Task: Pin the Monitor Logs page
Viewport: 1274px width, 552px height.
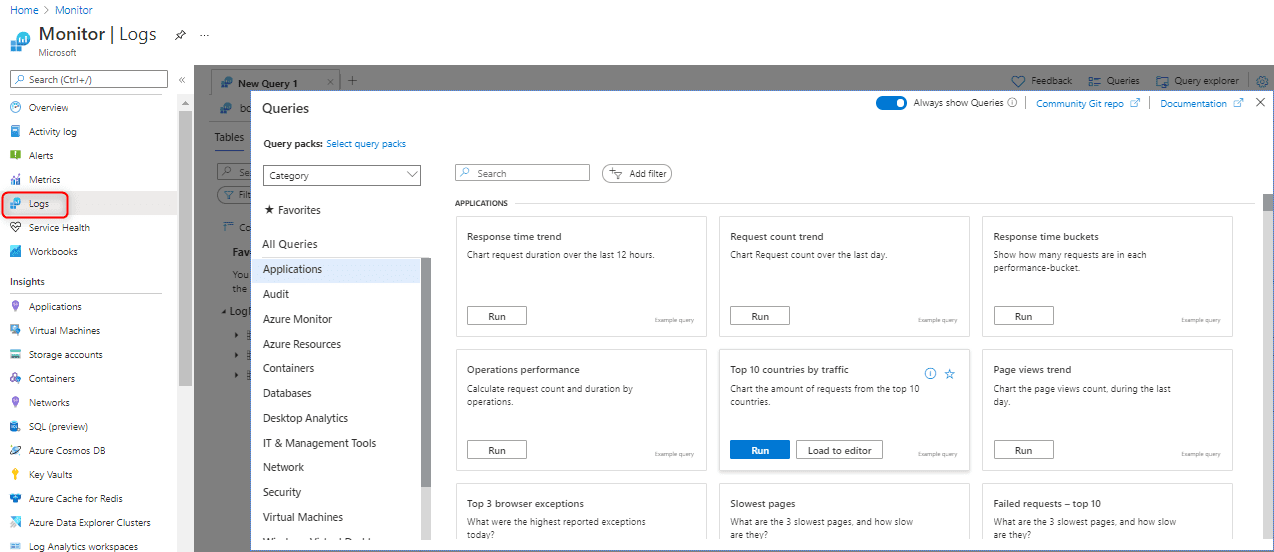Action: 180,34
